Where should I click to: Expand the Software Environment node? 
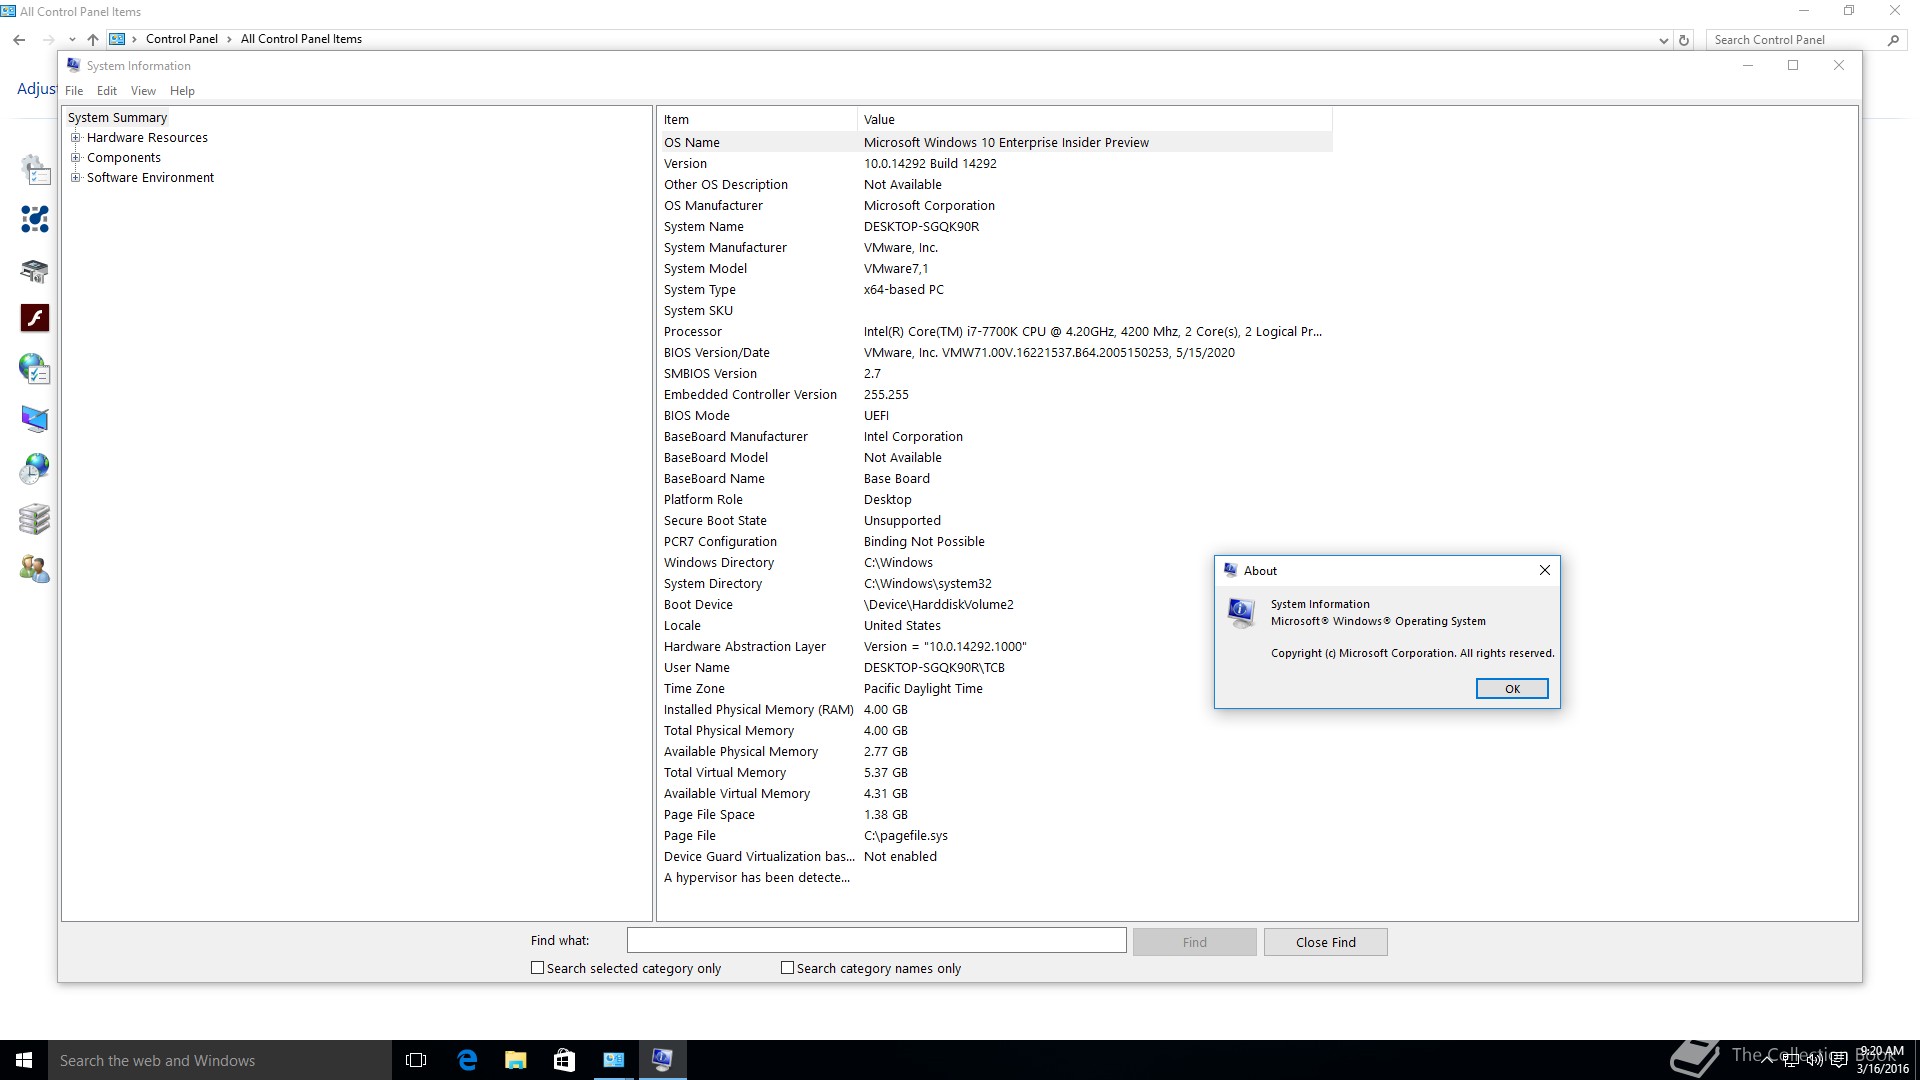coord(75,178)
